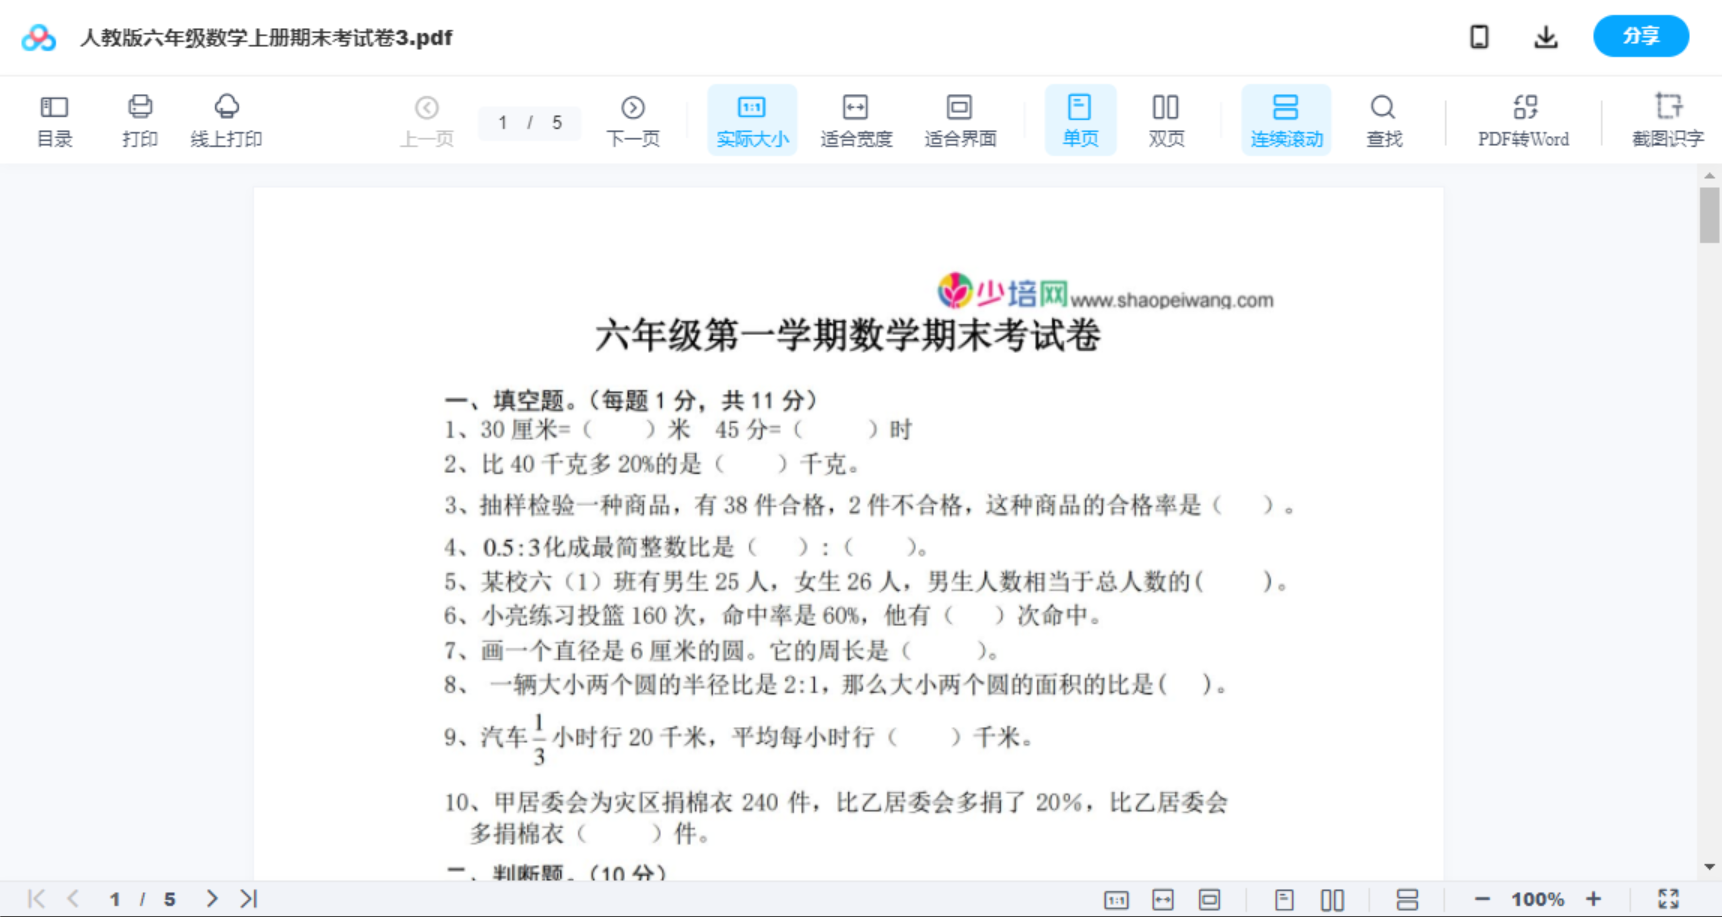Select the 打印 print tool
1722x917 pixels.
(x=139, y=119)
